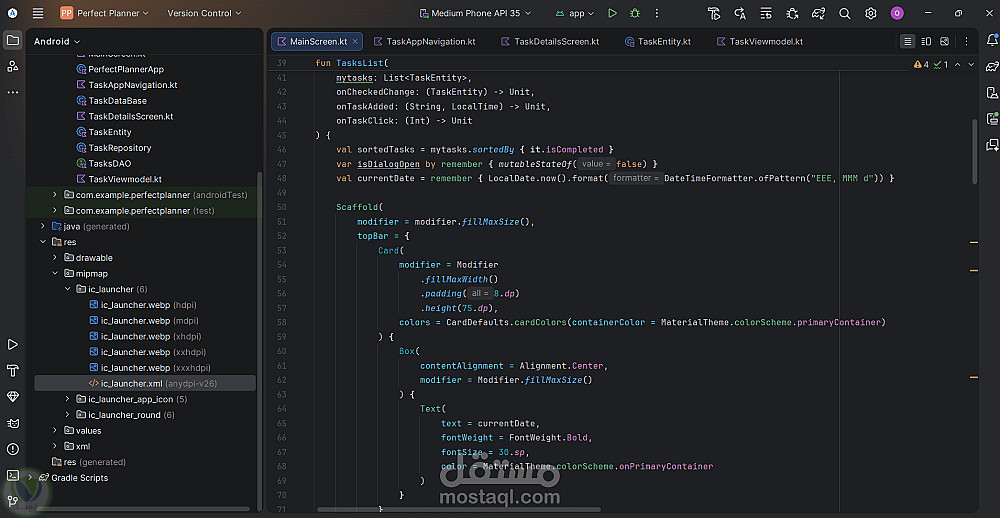Open the App Quality Insights gem icon
The image size is (1000, 518).
coord(13,397)
